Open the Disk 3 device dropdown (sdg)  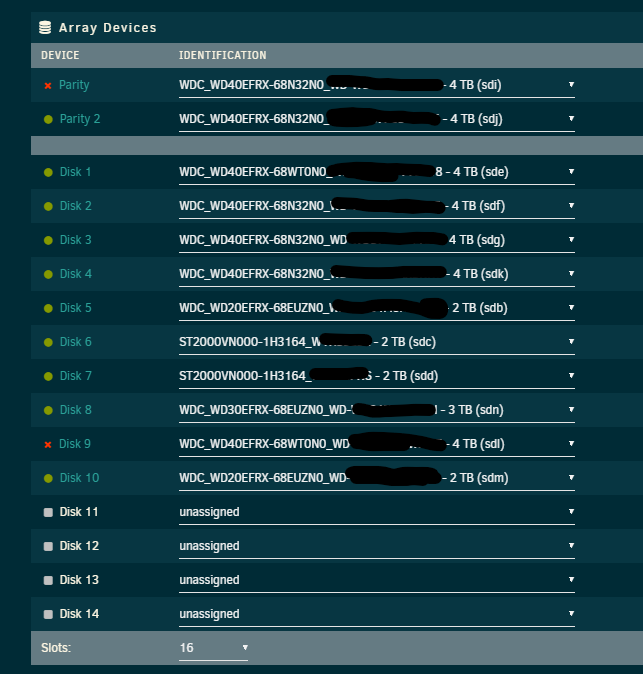click(377, 240)
